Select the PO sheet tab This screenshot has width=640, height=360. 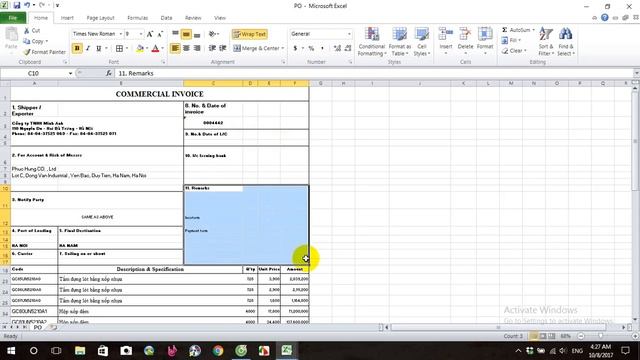(38, 327)
